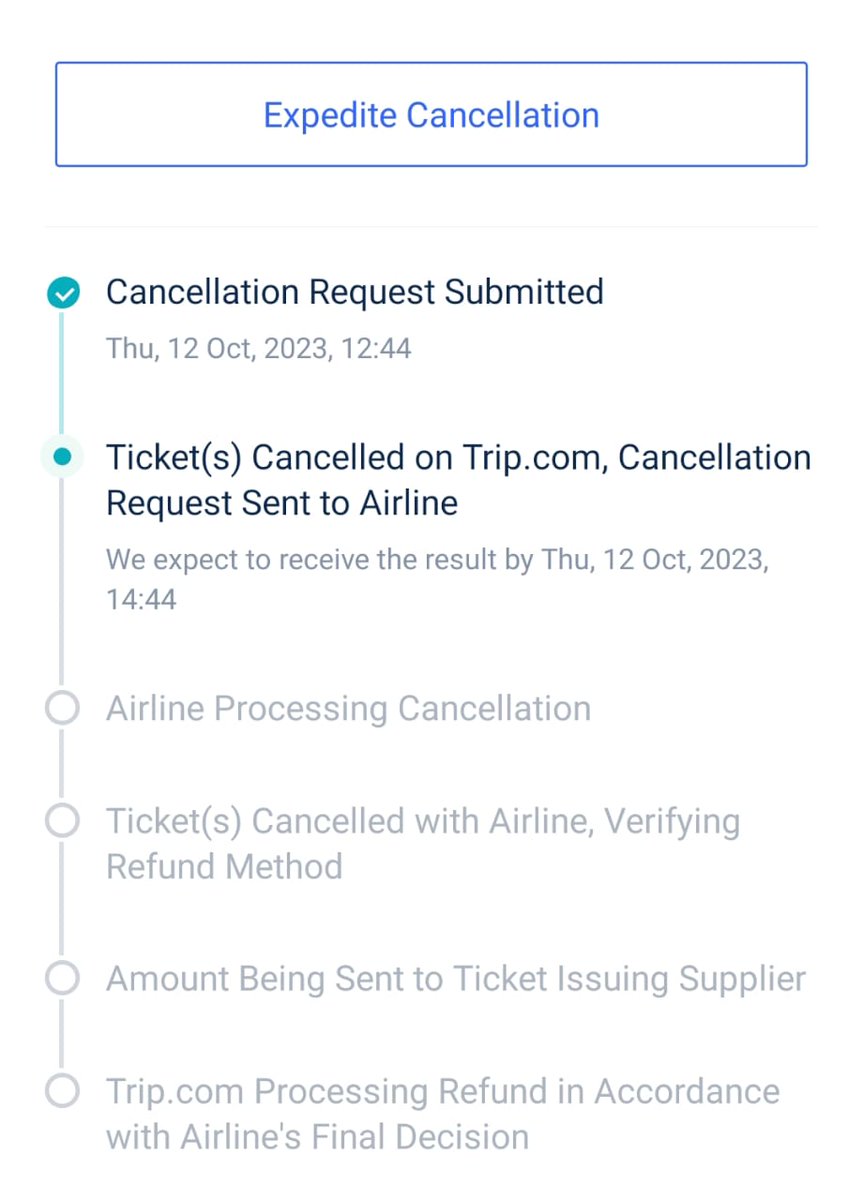Click Amount Being Sent to Ticket Issuing Supplier

(455, 979)
